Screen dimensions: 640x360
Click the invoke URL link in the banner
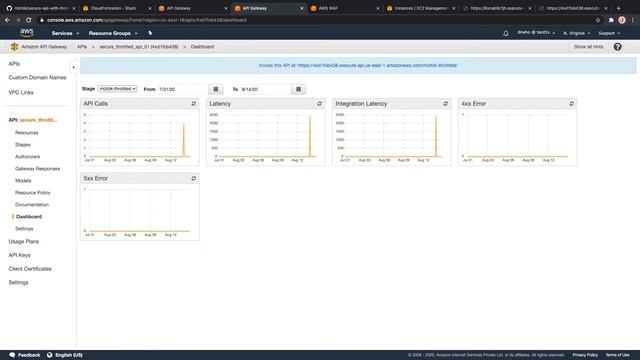pyautogui.click(x=377, y=65)
